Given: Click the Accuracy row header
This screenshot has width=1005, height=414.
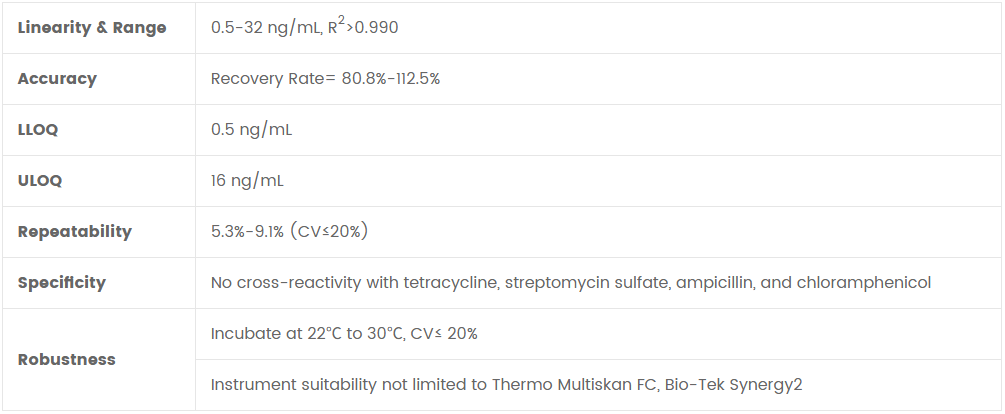Looking at the screenshot, I should coord(57,79).
